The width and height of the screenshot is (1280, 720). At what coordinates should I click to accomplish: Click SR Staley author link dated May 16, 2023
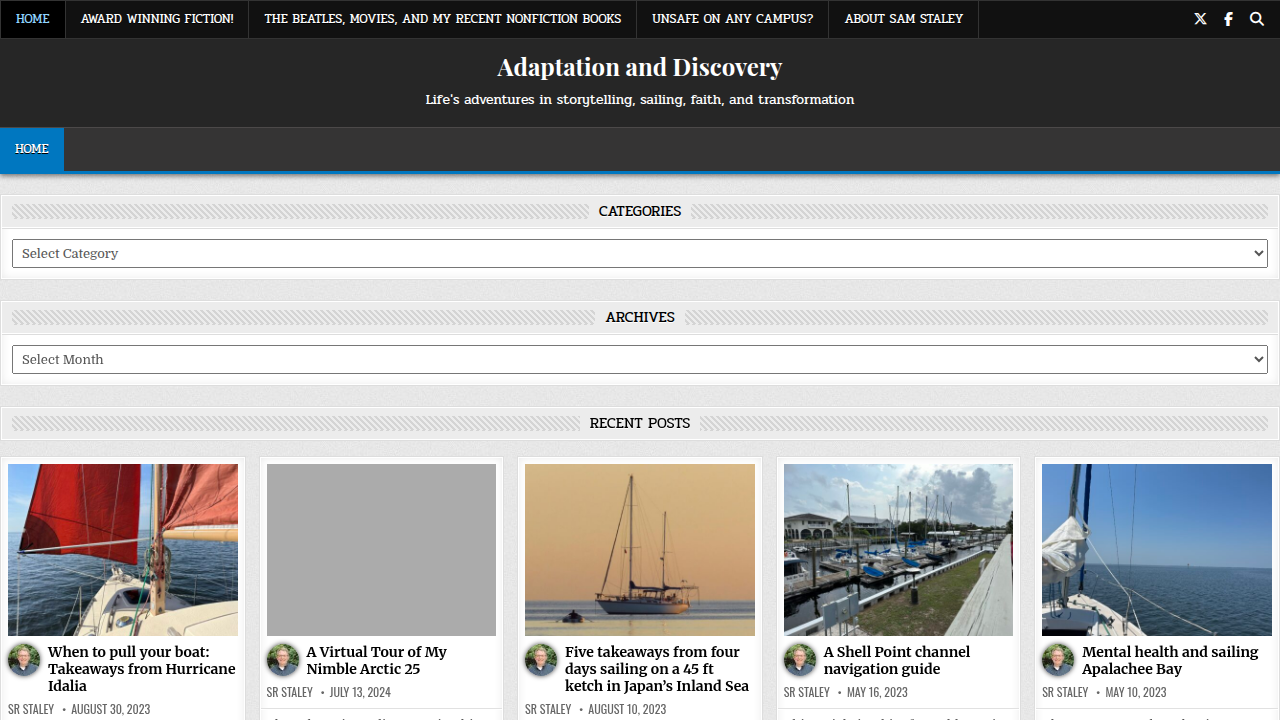tap(807, 692)
